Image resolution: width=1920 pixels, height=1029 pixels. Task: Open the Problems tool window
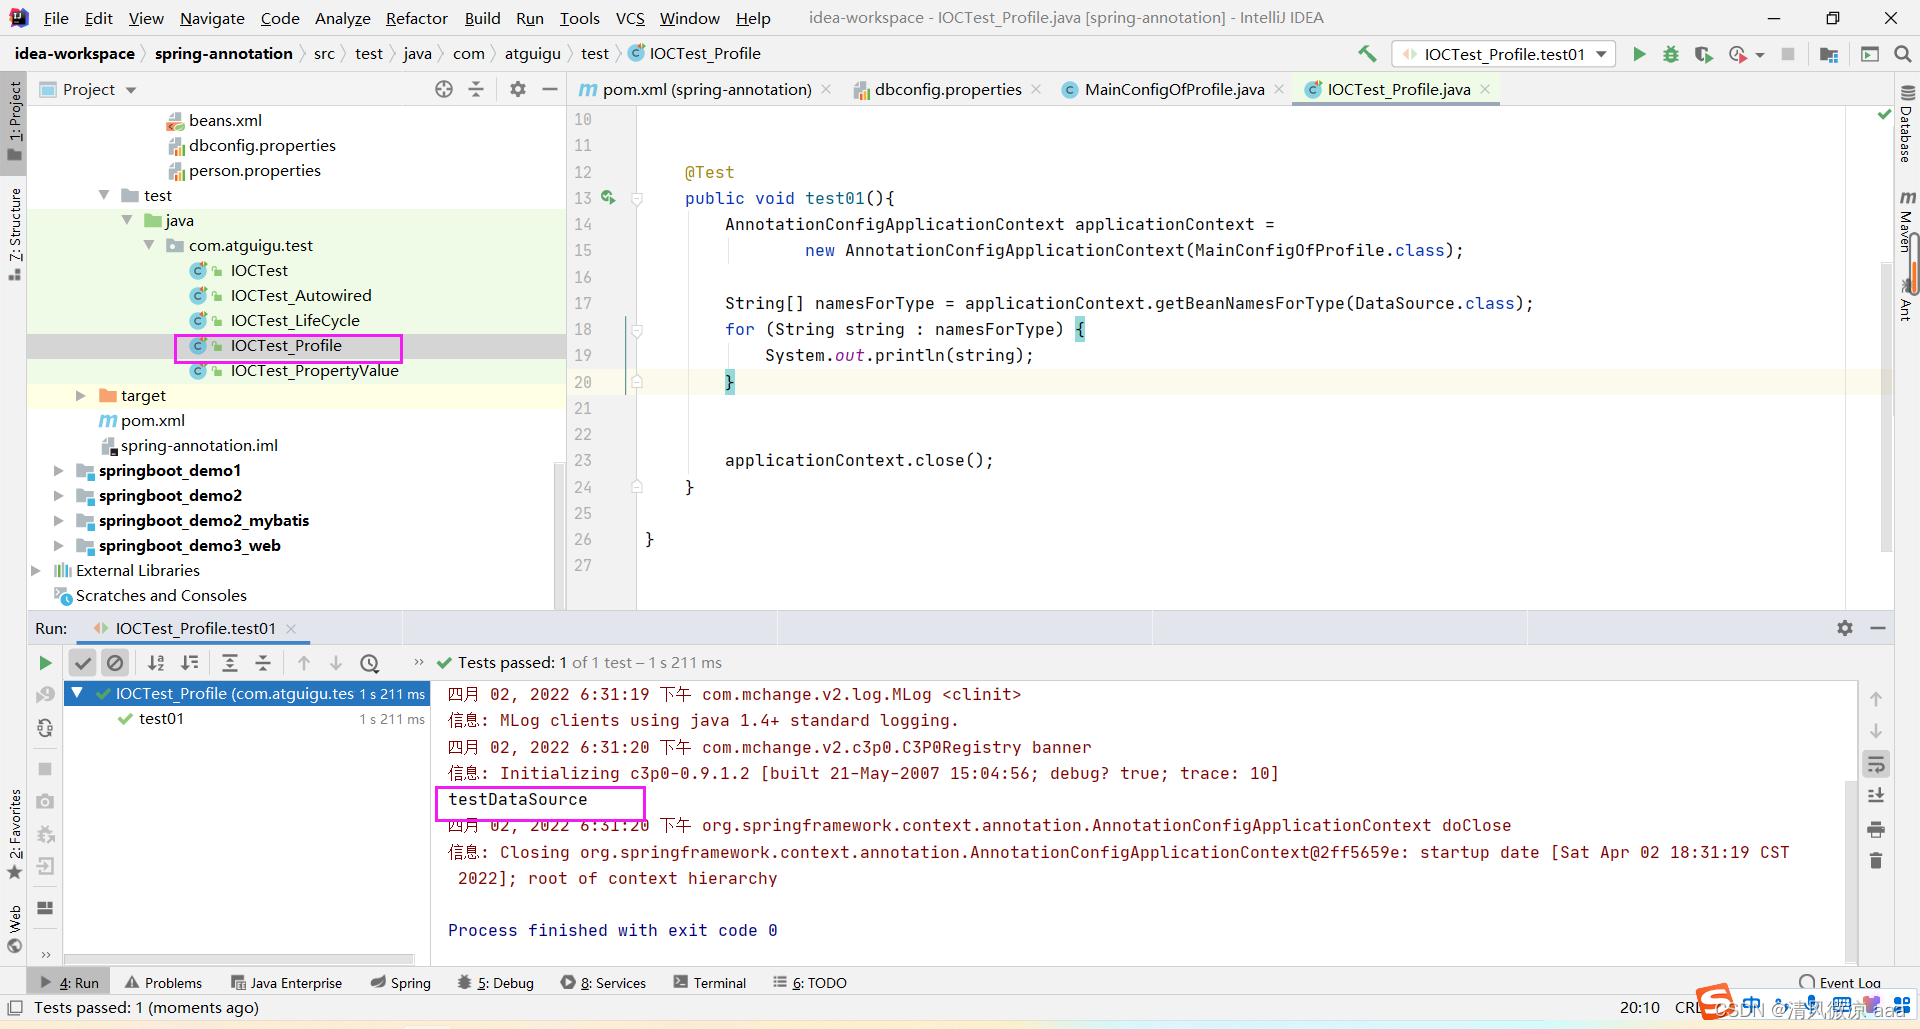164,983
